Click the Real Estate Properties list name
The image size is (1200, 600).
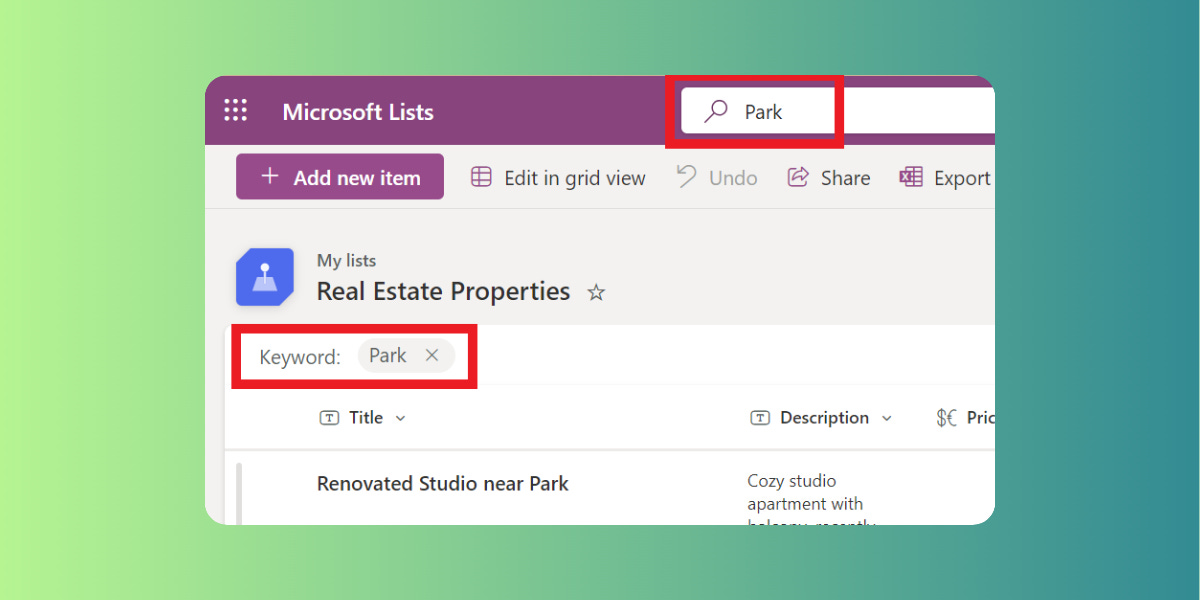[443, 291]
